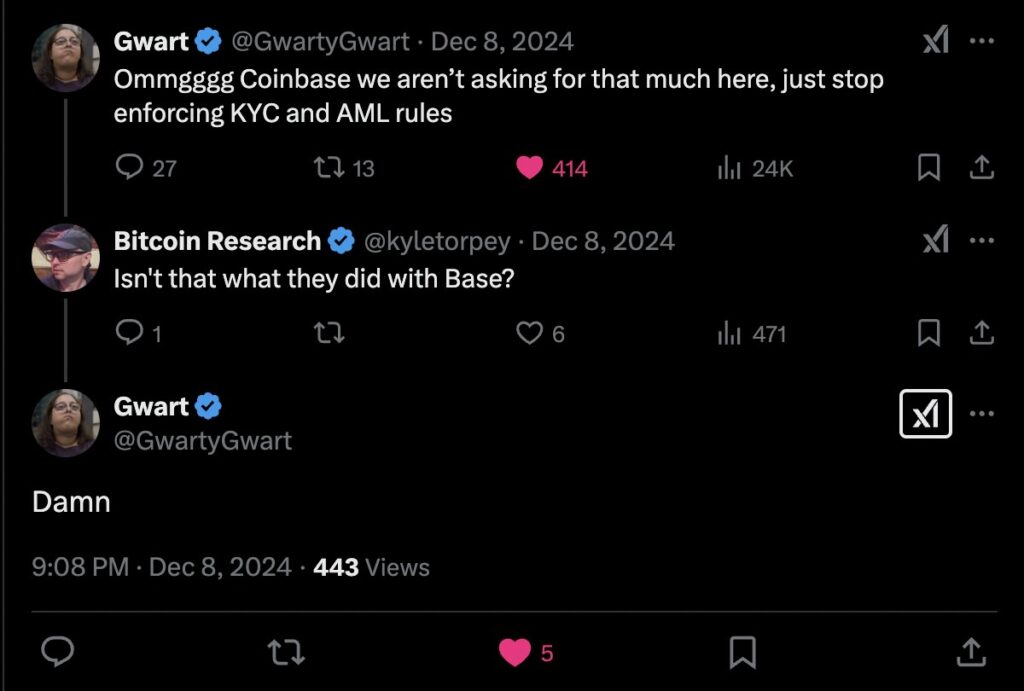Click the 9:08 PM timestamp link

(x=80, y=567)
